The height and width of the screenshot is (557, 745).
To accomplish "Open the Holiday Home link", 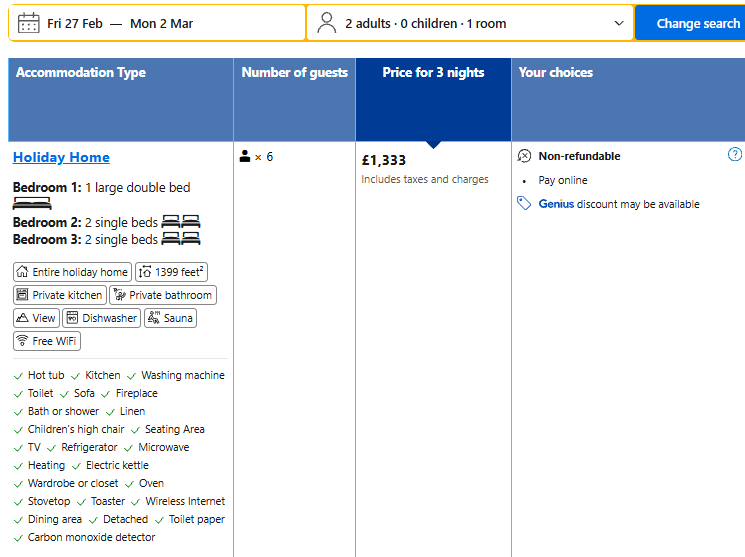I will click(x=61, y=157).
